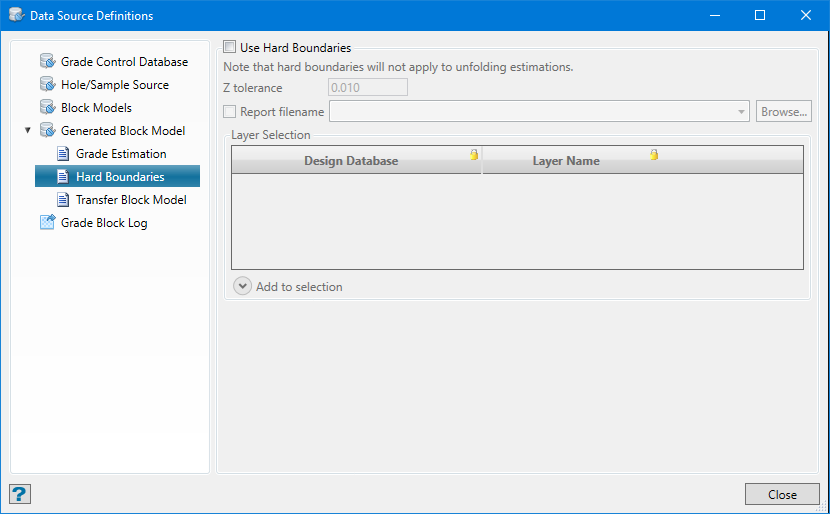The width and height of the screenshot is (830, 514).
Task: Select Hard Boundaries in the tree
Action: coord(119,177)
